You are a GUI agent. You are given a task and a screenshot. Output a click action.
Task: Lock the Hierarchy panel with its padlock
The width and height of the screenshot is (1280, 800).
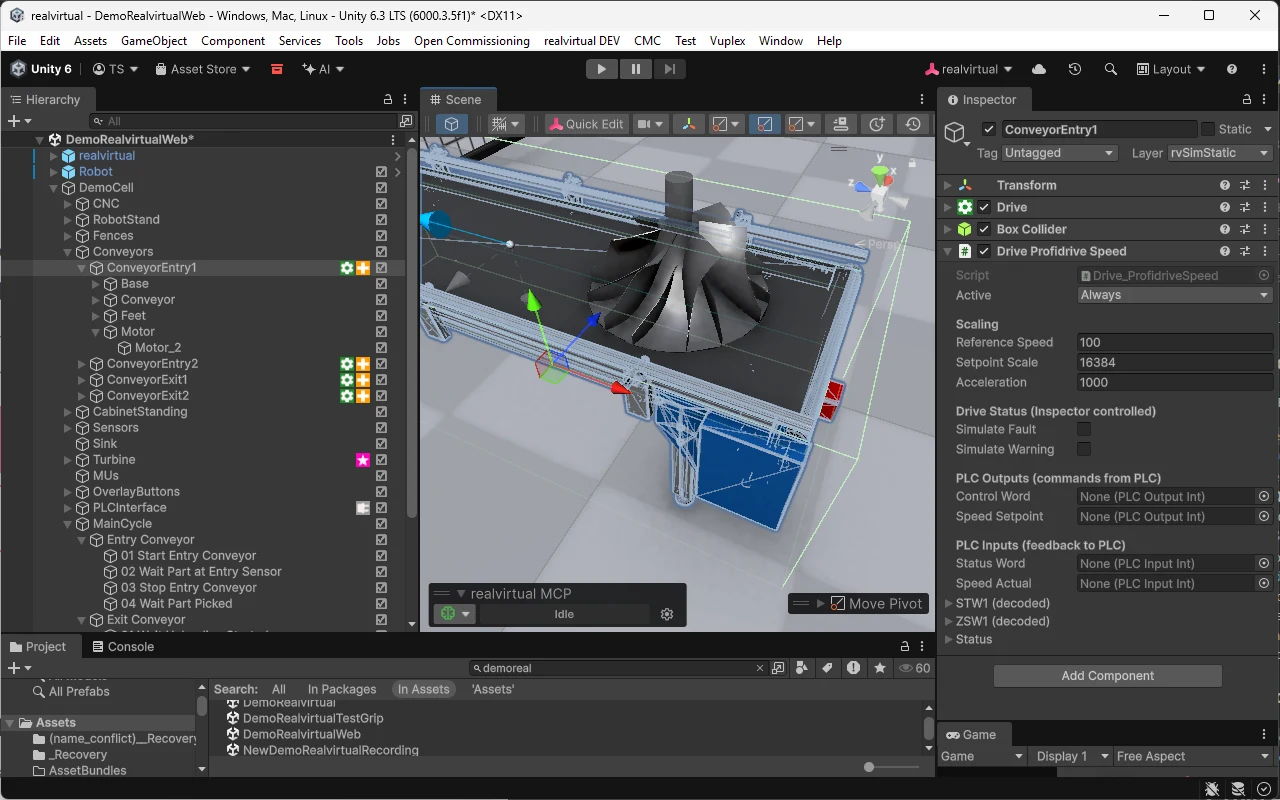pyautogui.click(x=388, y=100)
